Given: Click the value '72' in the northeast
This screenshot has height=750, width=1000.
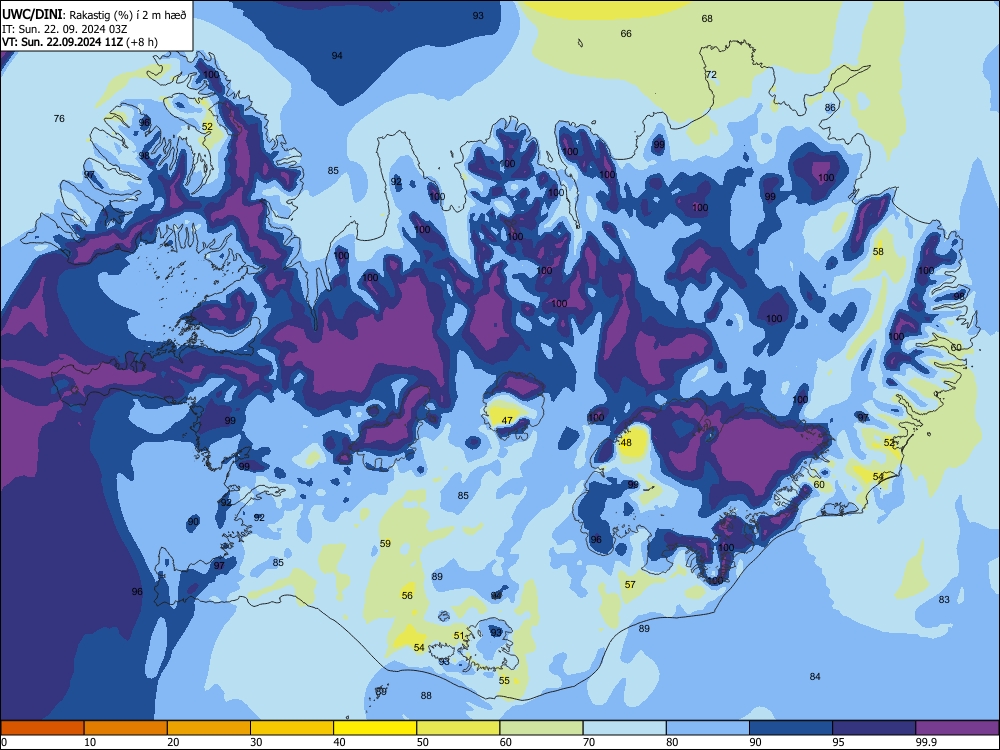Looking at the screenshot, I should point(711,75).
